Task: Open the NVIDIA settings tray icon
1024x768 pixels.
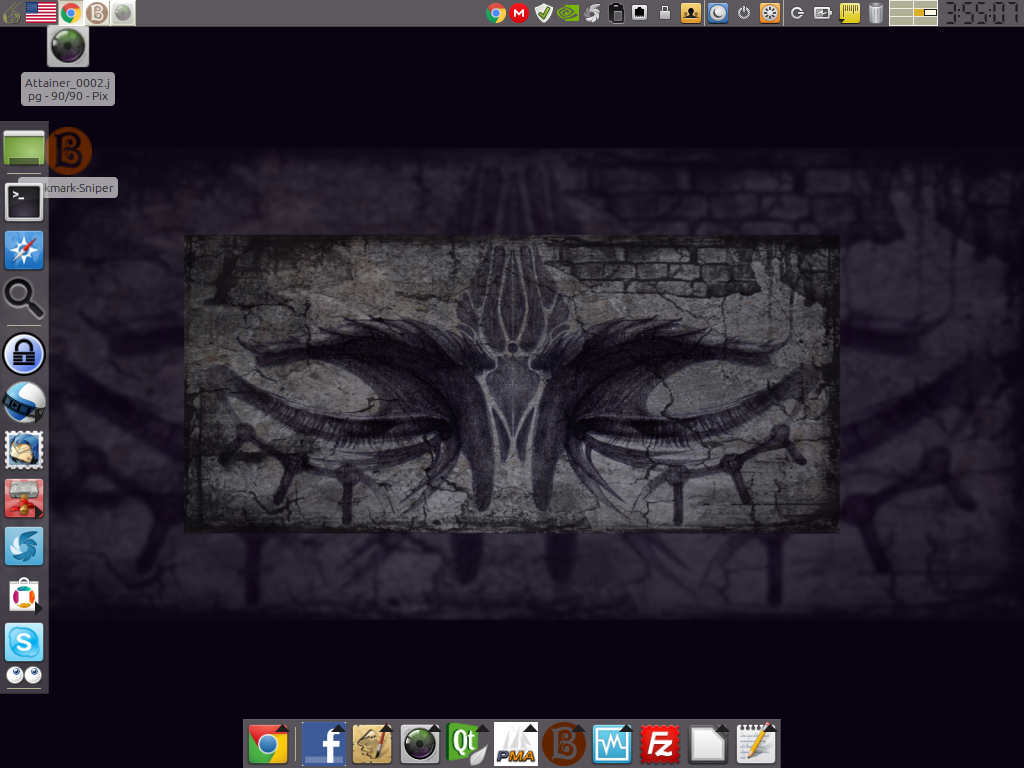Action: (568, 12)
